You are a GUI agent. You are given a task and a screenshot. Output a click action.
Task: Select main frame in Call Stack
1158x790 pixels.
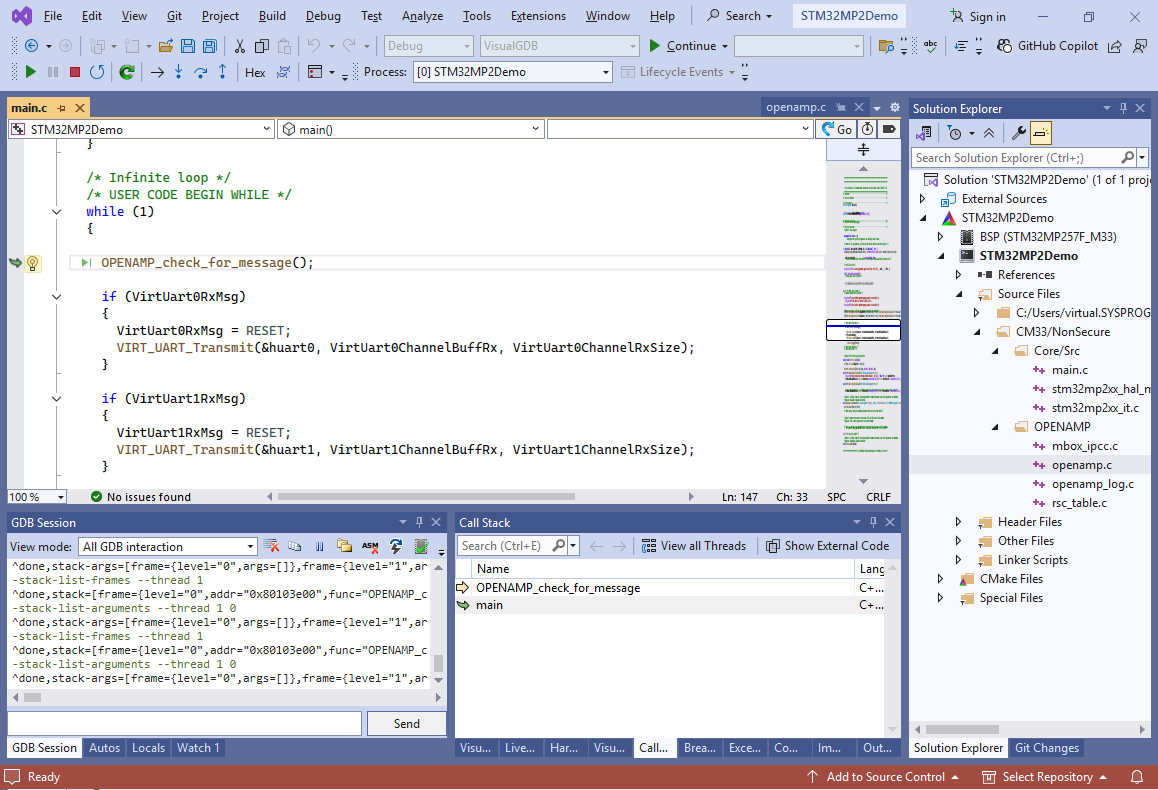pyautogui.click(x=489, y=605)
